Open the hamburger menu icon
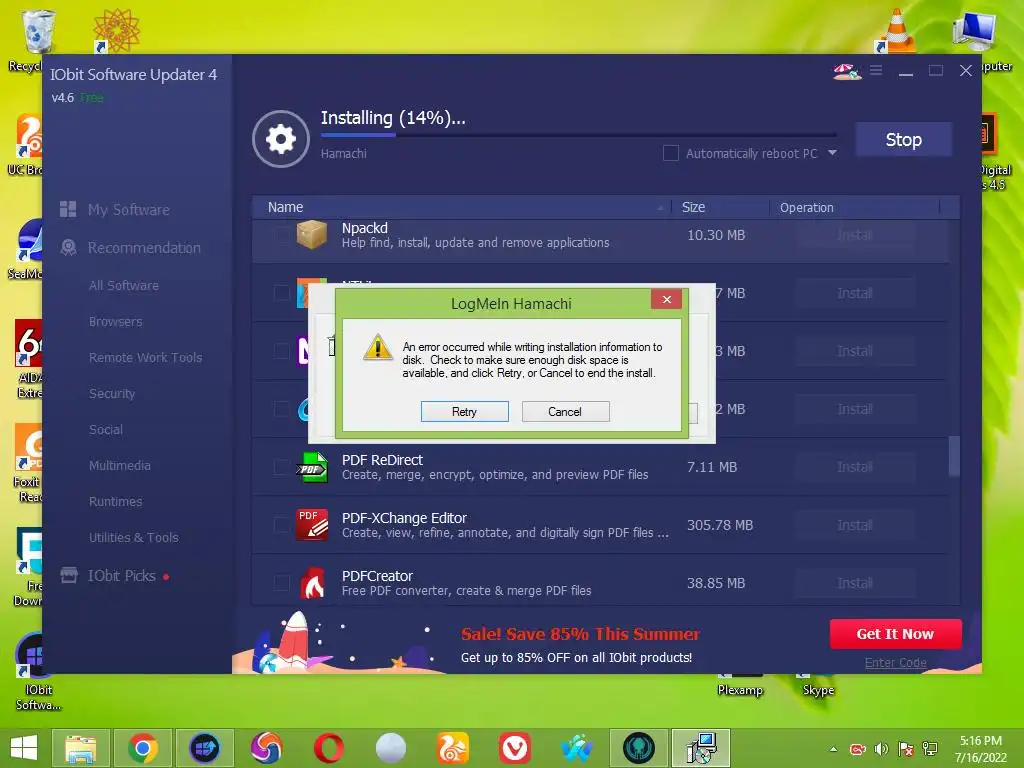Screen dimensions: 1024x768 pos(876,70)
